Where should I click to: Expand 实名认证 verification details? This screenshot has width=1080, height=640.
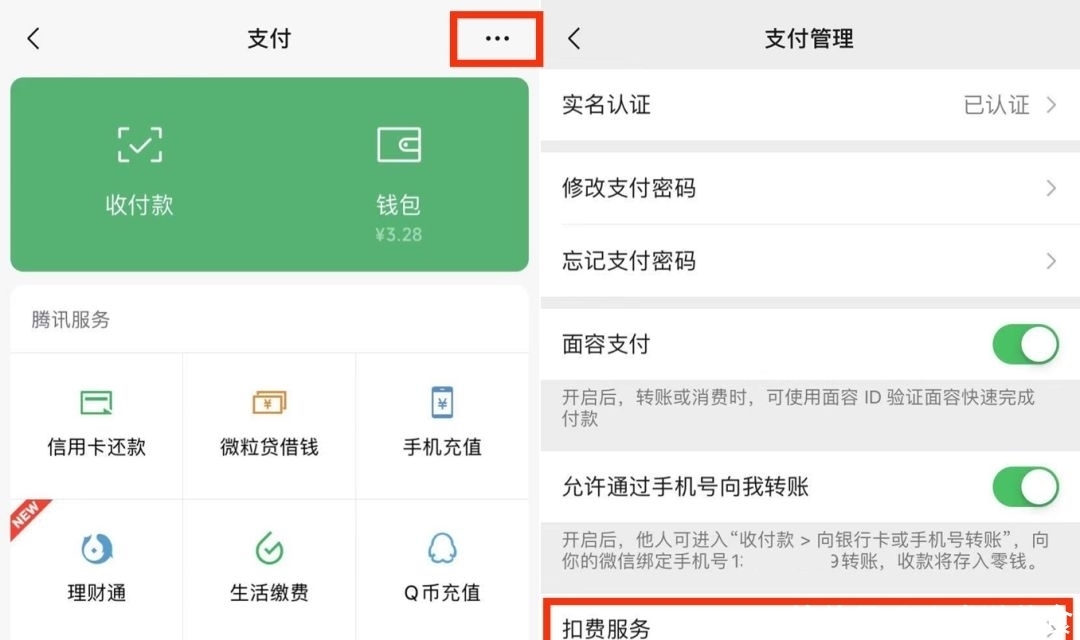1054,105
